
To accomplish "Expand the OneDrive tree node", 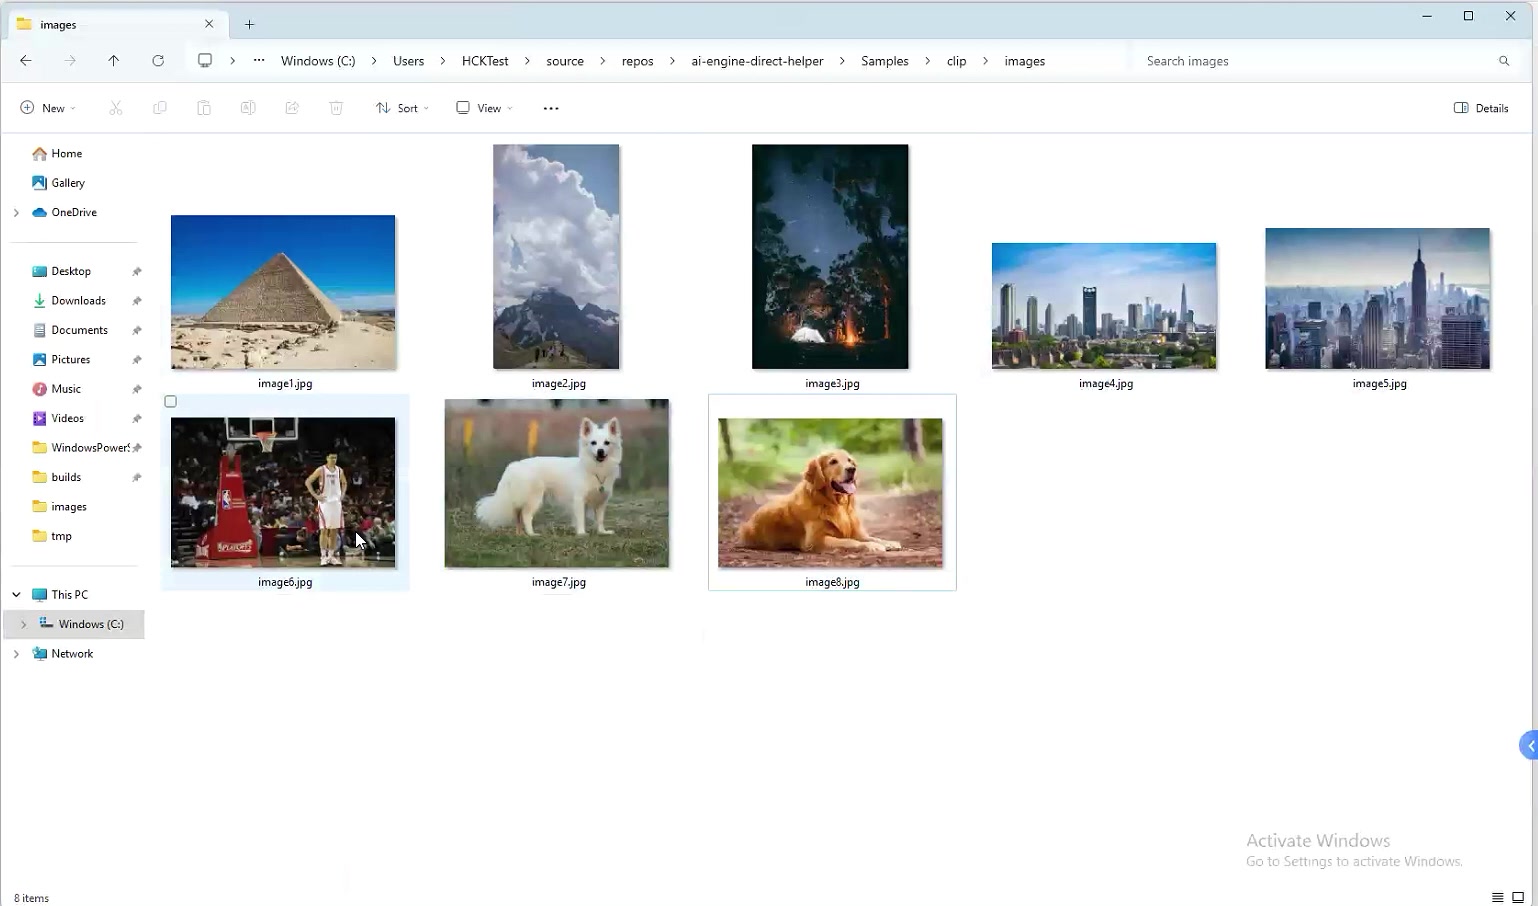I will (x=16, y=213).
